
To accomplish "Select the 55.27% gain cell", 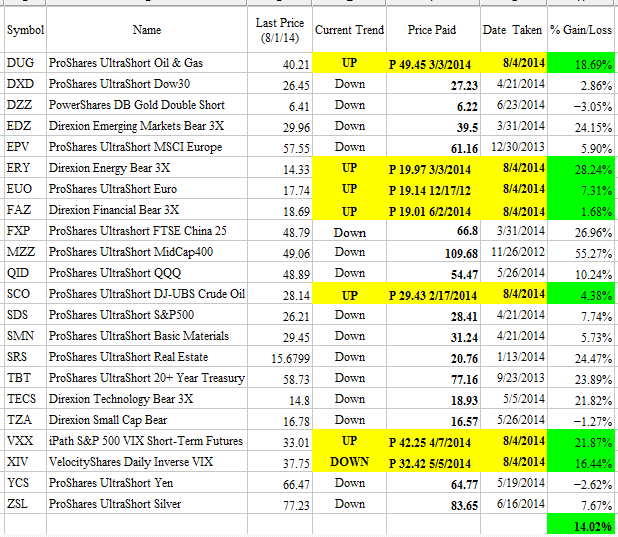I will [581, 252].
